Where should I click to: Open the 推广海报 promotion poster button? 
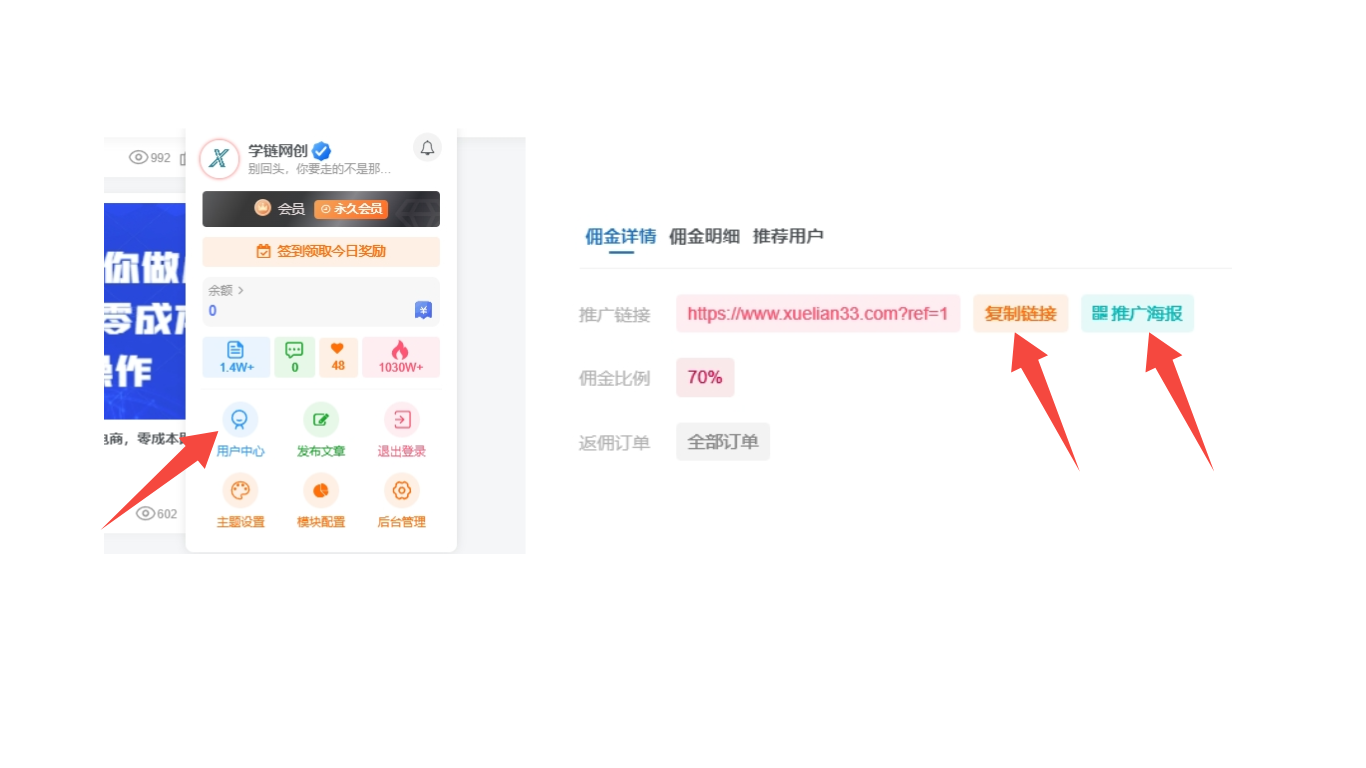[x=1137, y=313]
